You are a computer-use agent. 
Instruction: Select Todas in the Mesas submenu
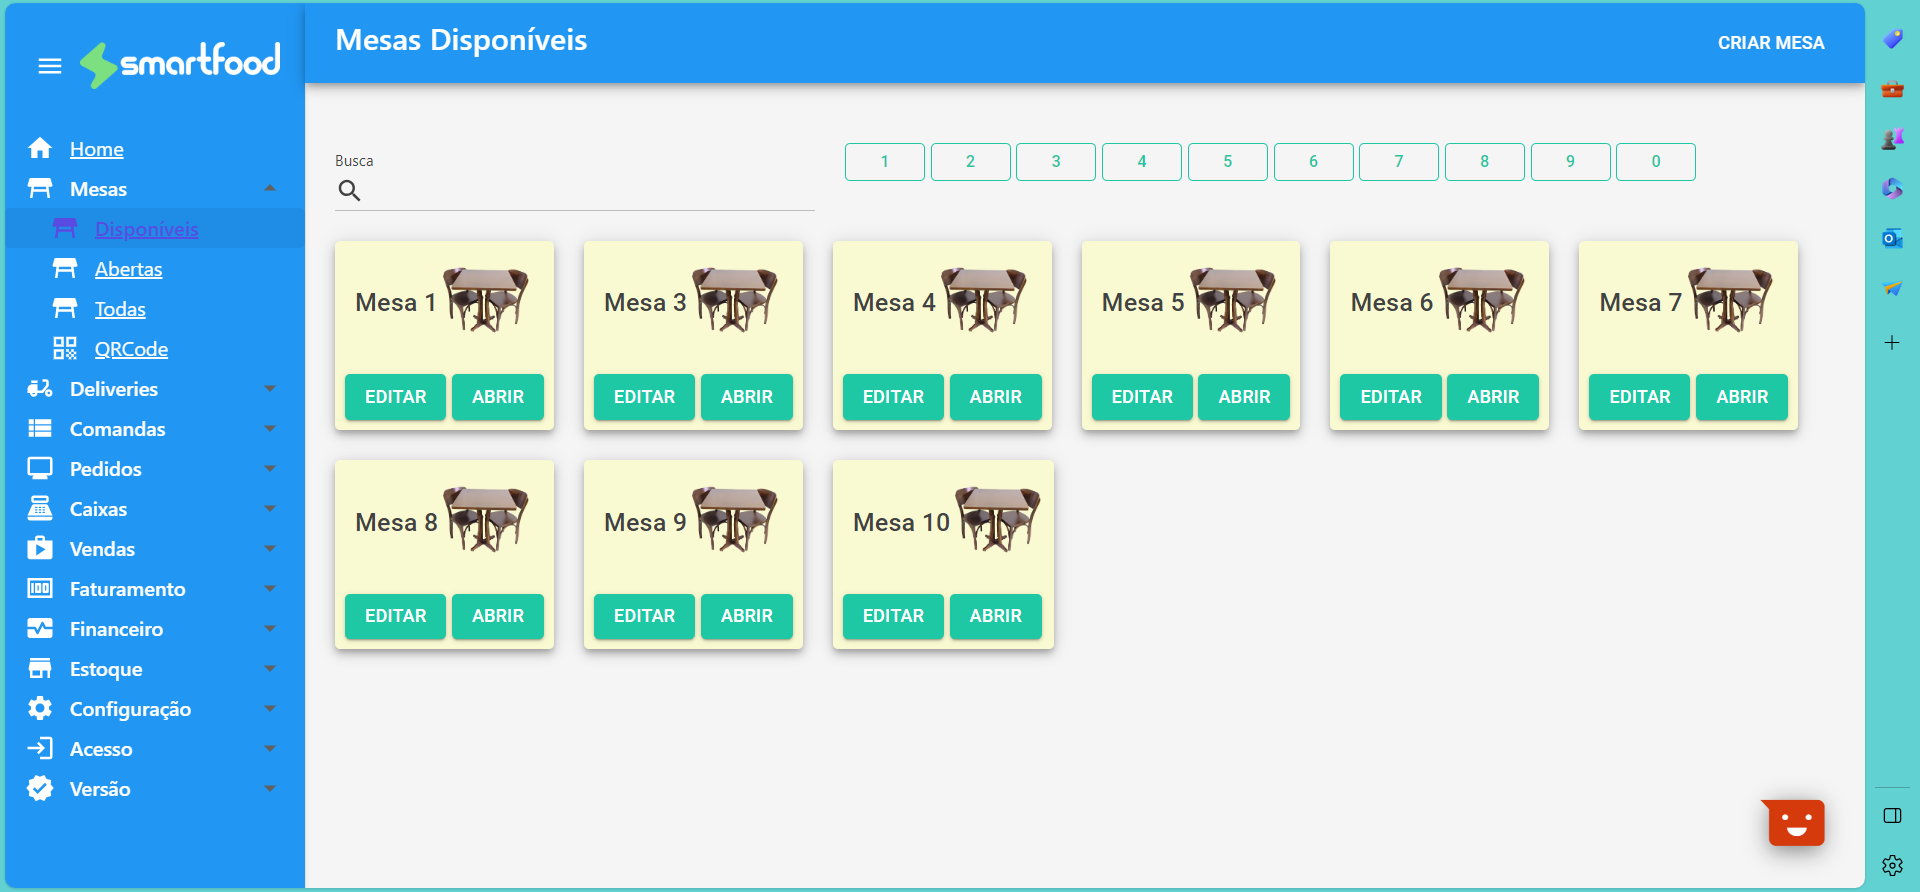pos(120,309)
